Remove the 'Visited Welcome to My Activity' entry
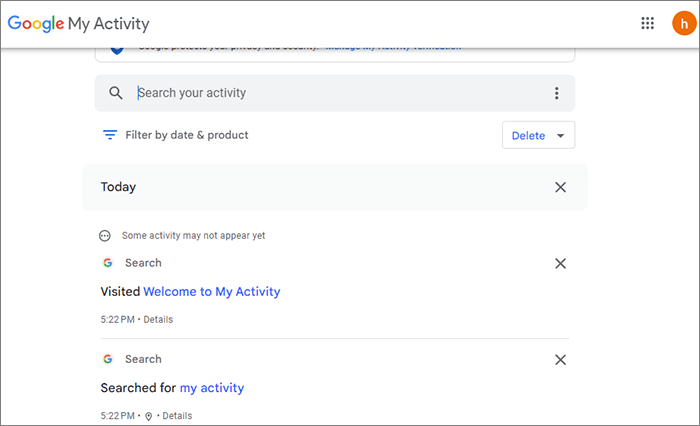 click(560, 263)
